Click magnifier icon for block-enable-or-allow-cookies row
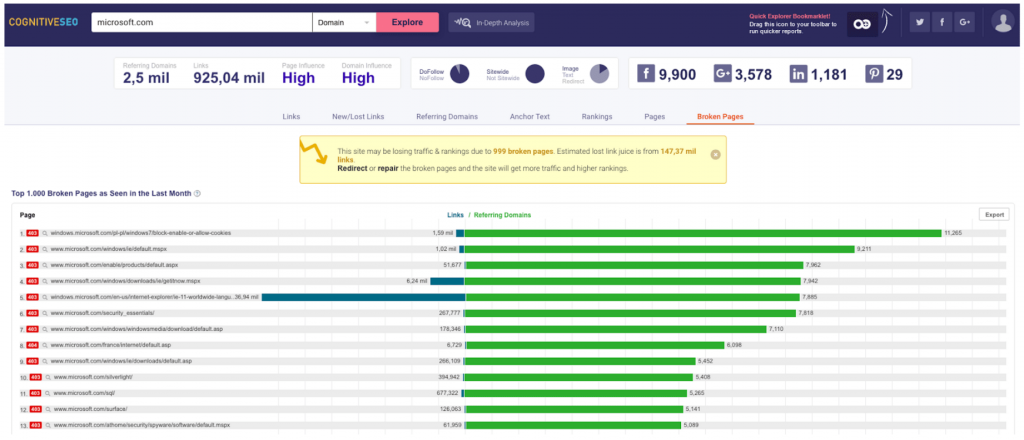Screen dimensions: 1024x440 point(45,233)
